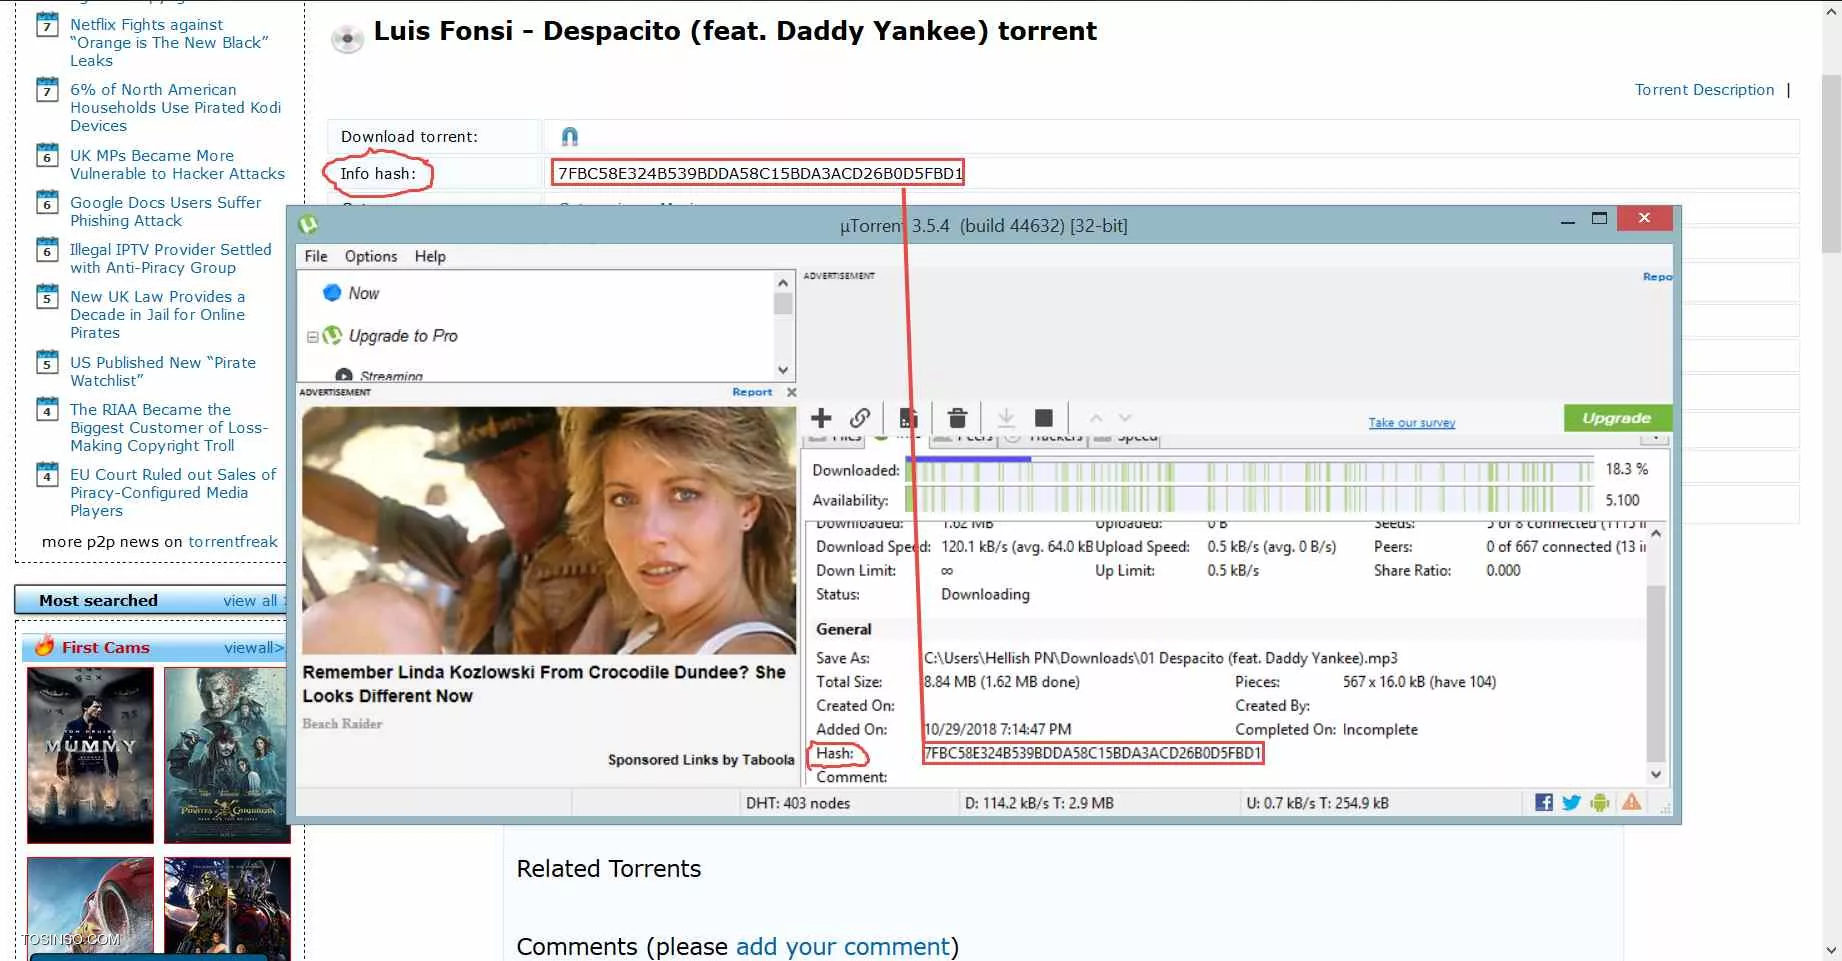Click the Crocodile Dundee ad image
The image size is (1842, 961).
coord(549,530)
